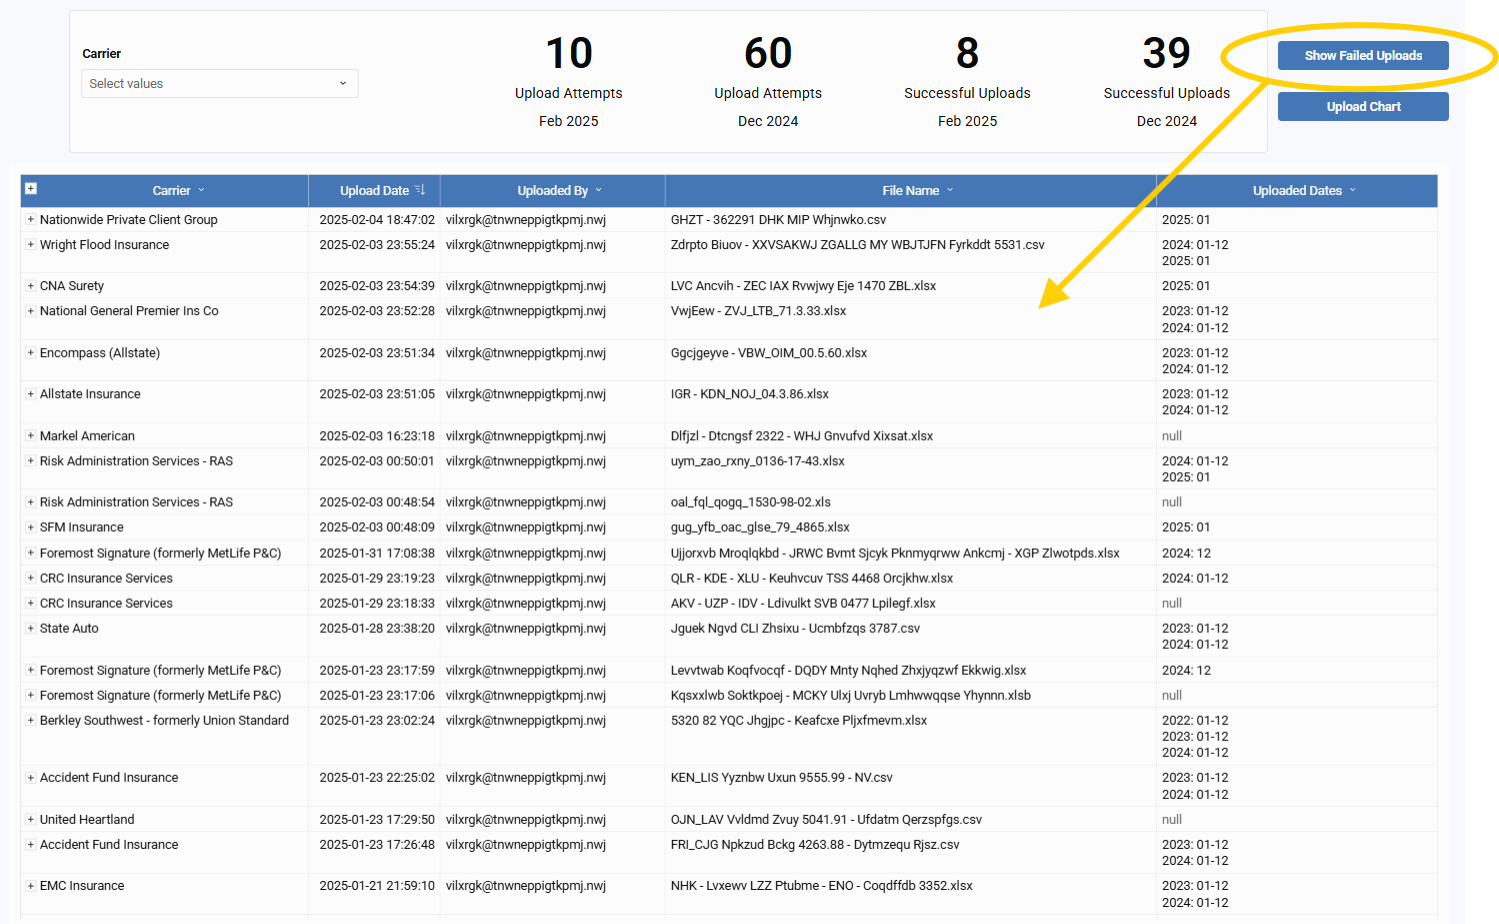Select file 'VwjEew - ZVJ_LTB_71.3.33.xlsx'
The image size is (1499, 924).
coord(758,311)
